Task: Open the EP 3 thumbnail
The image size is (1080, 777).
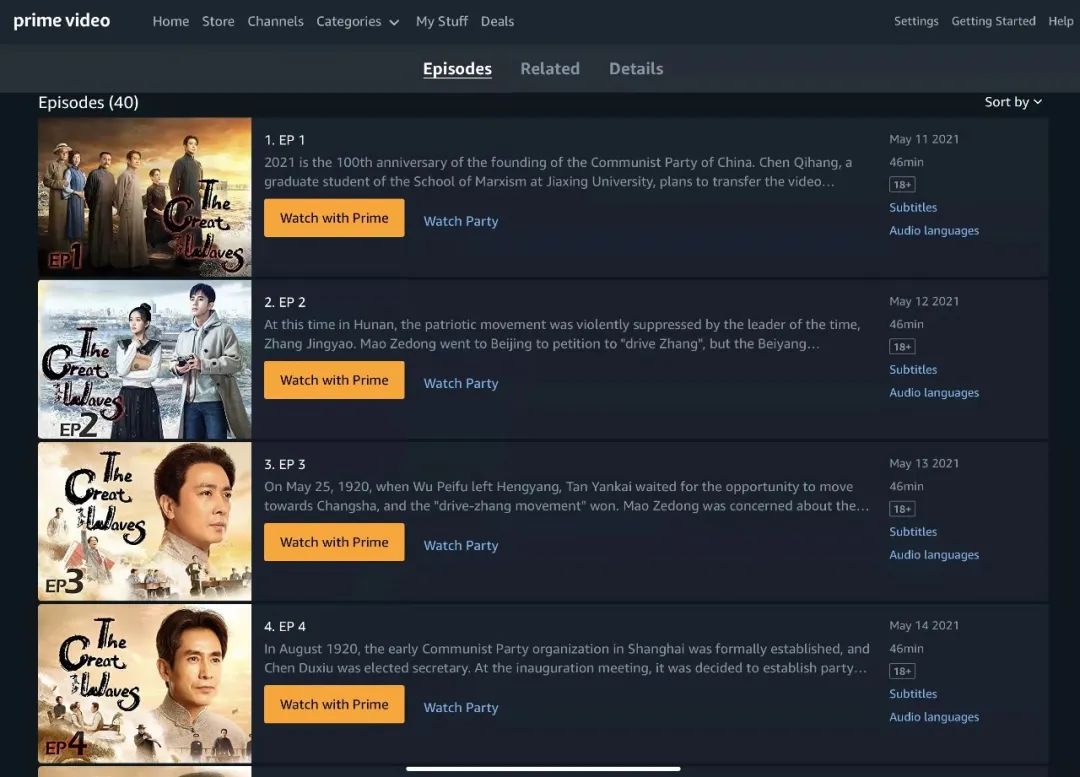Action: tap(145, 521)
